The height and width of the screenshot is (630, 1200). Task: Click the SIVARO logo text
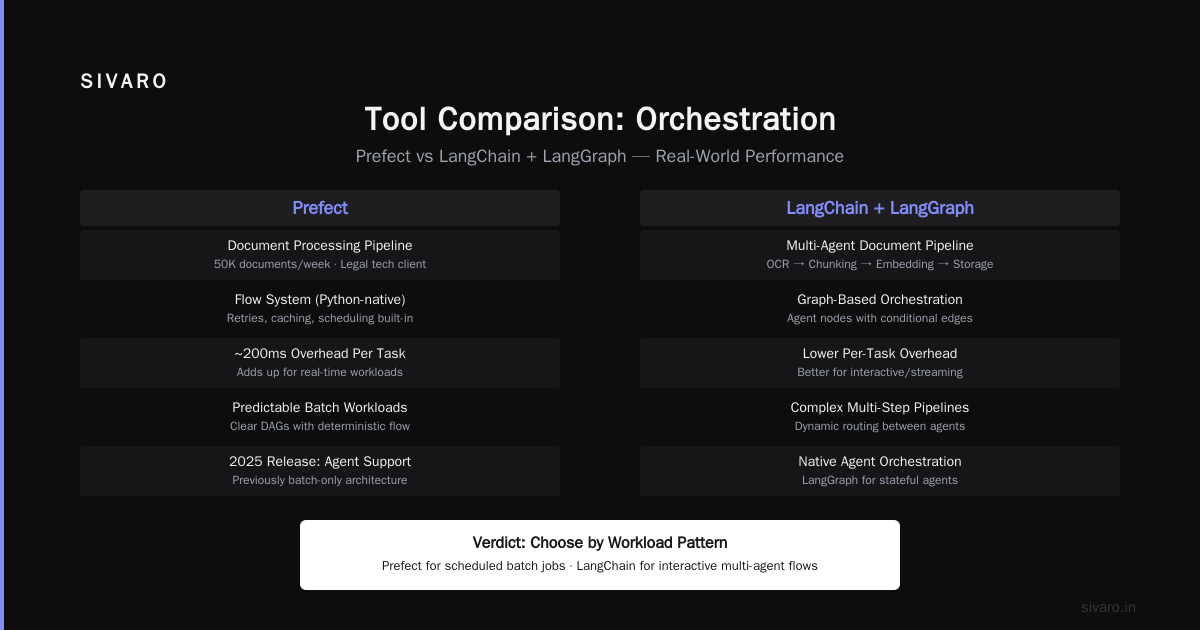click(124, 82)
